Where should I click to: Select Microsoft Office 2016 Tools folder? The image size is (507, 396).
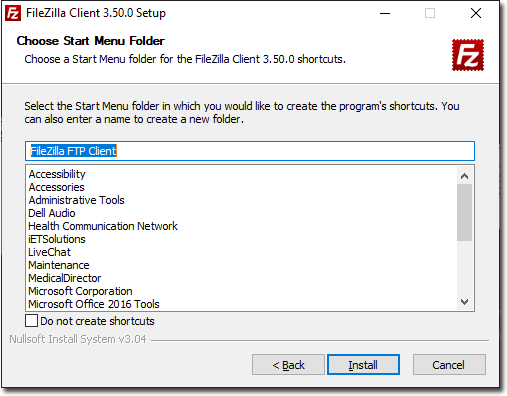click(94, 304)
